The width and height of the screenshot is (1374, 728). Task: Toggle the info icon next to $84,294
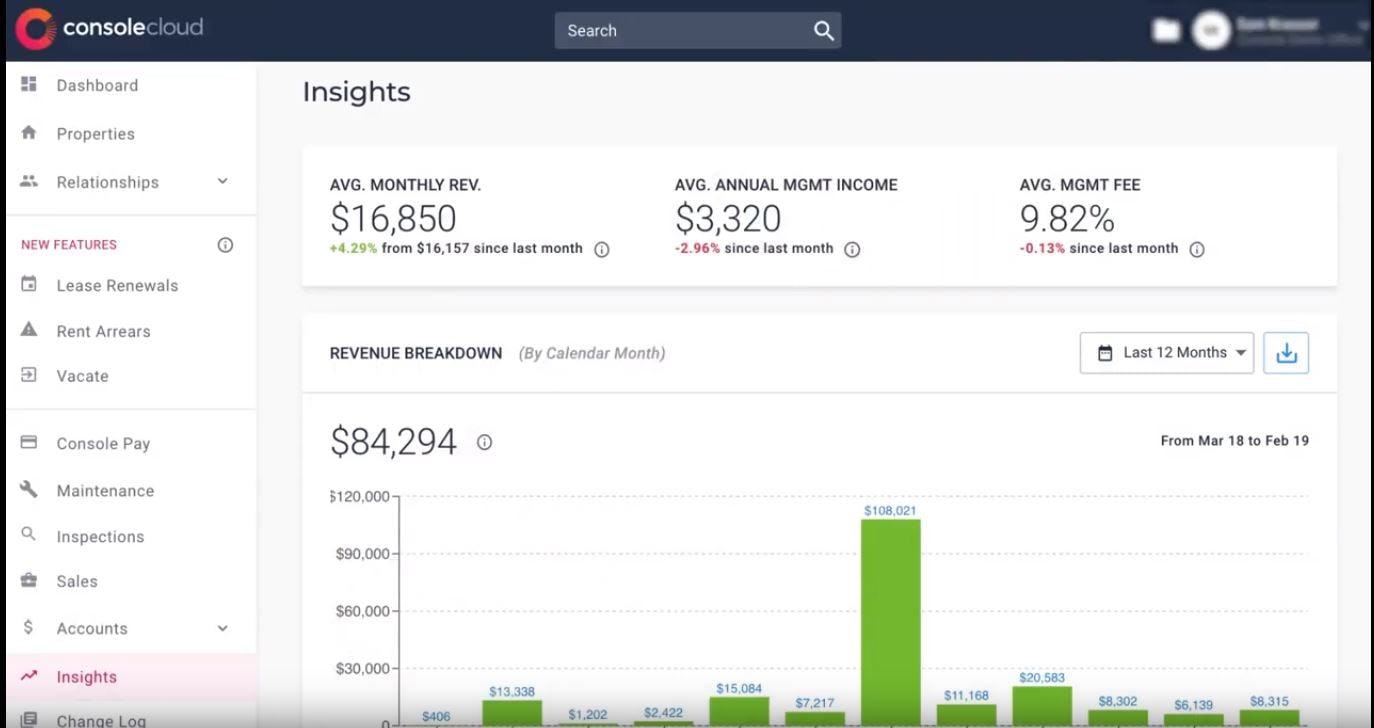tap(485, 442)
